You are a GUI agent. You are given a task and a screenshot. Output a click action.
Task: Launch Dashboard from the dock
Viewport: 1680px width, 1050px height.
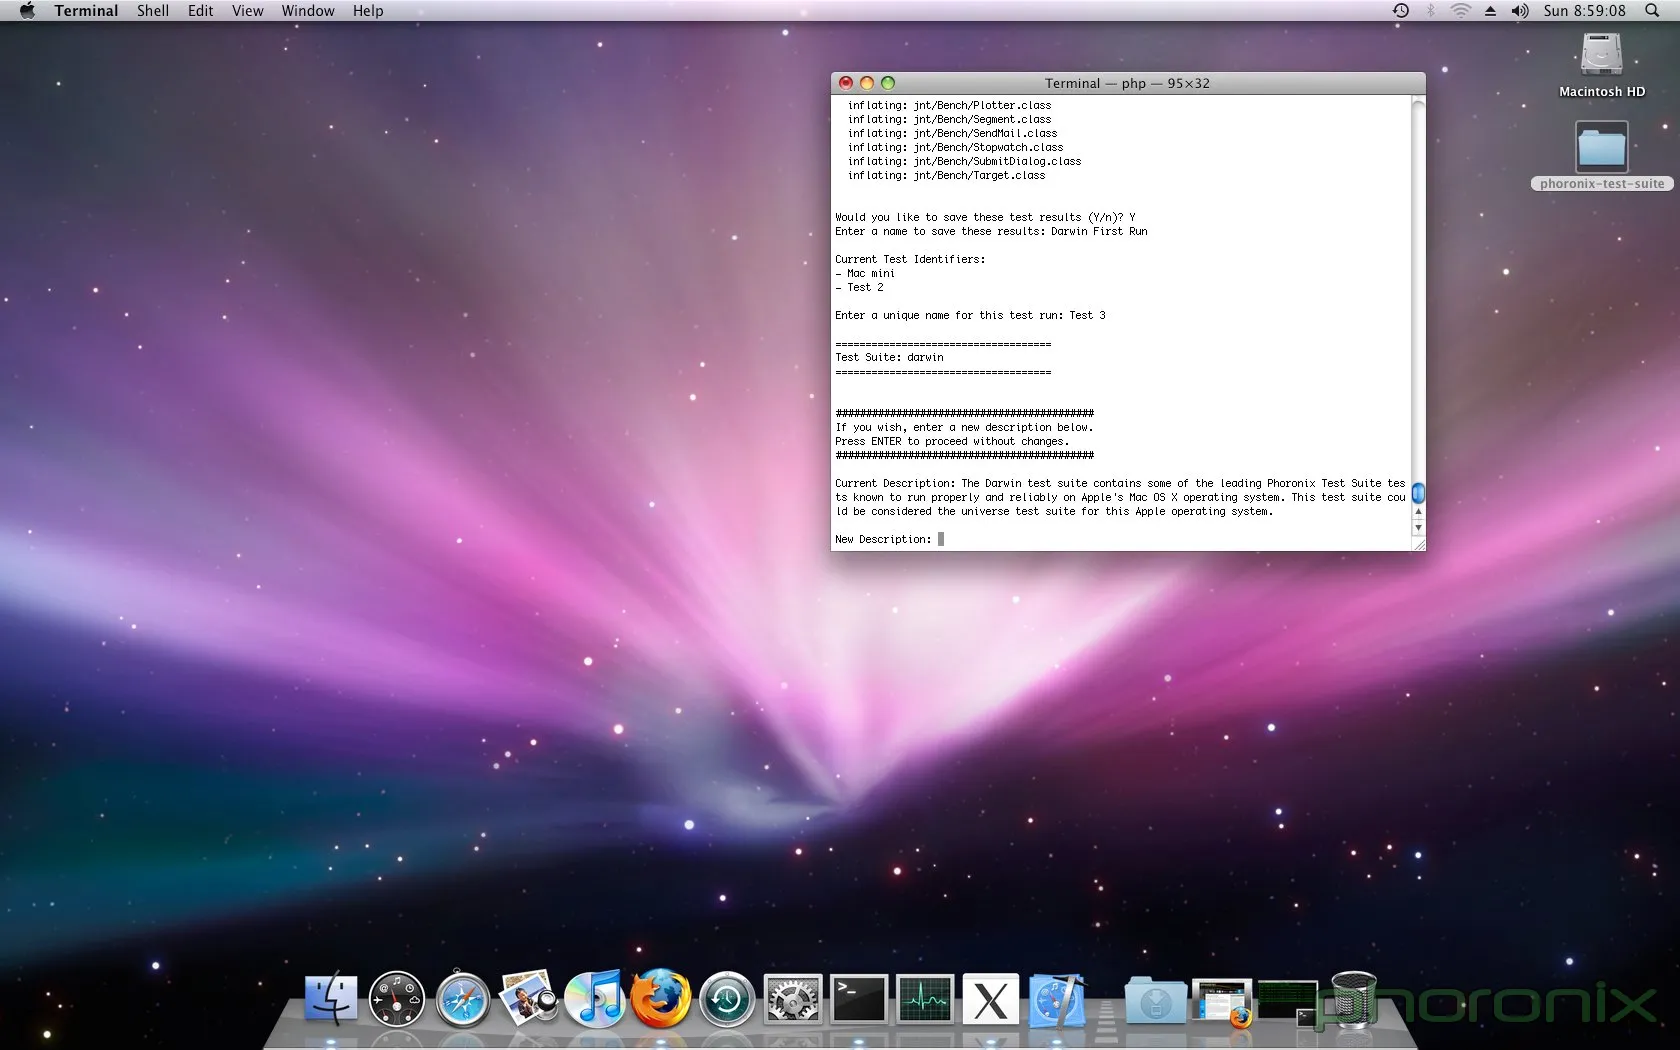396,999
